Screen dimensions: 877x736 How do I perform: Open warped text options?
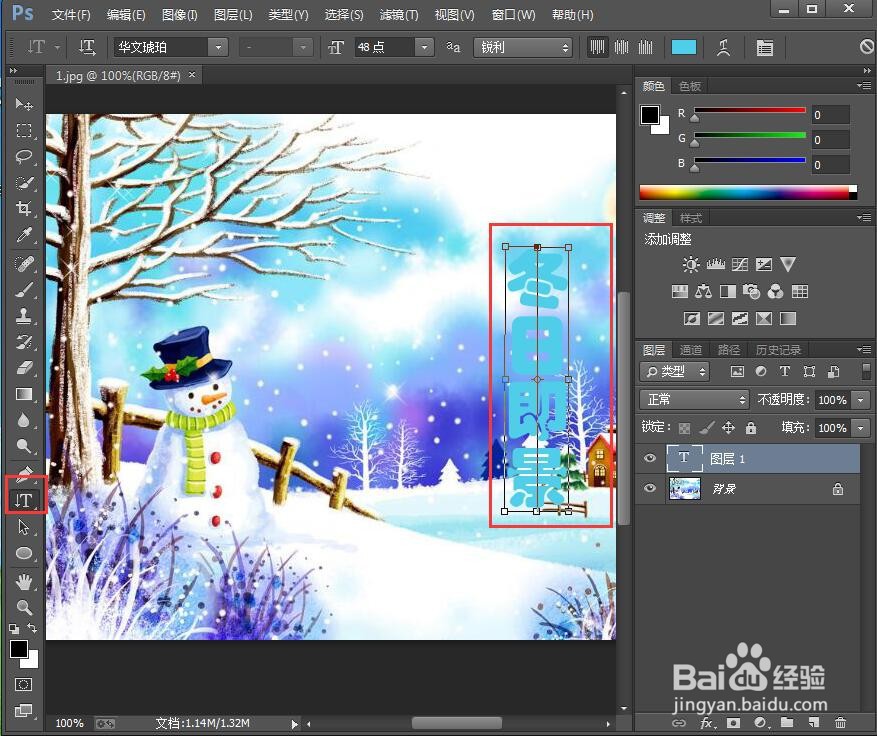[724, 48]
